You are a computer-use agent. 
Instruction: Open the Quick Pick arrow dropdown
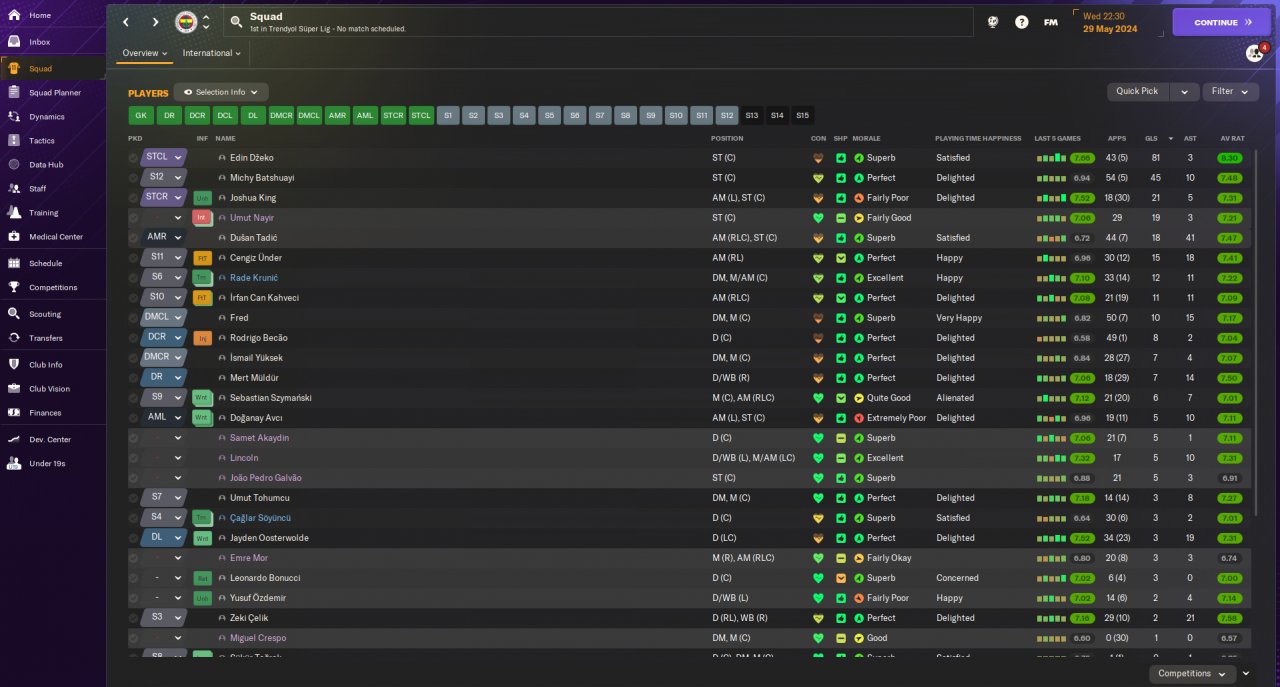[1184, 92]
